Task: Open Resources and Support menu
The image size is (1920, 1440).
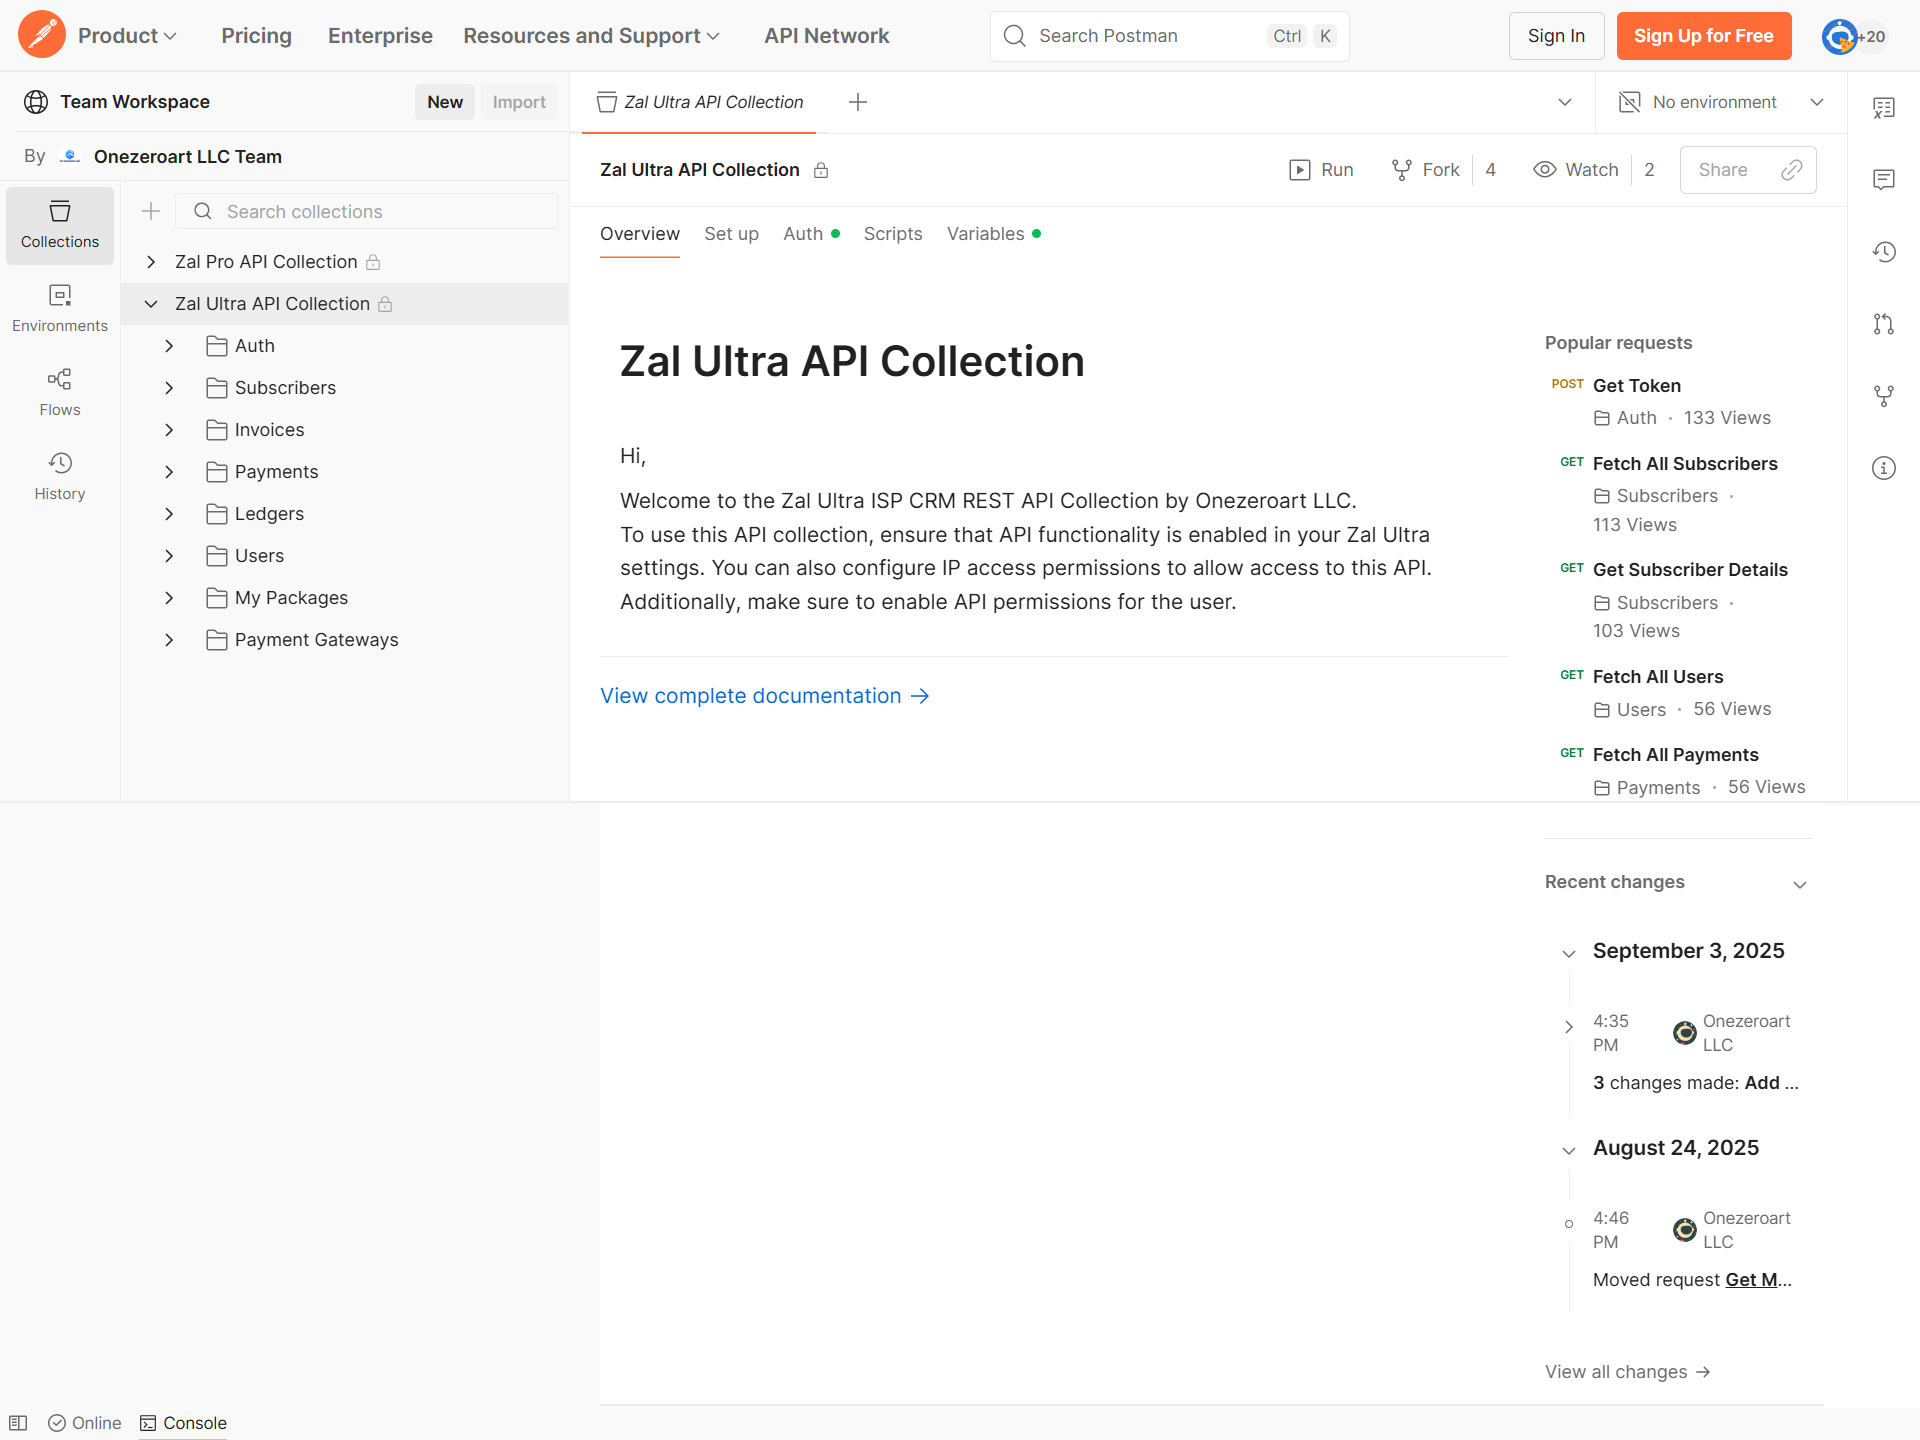Action: click(x=591, y=36)
